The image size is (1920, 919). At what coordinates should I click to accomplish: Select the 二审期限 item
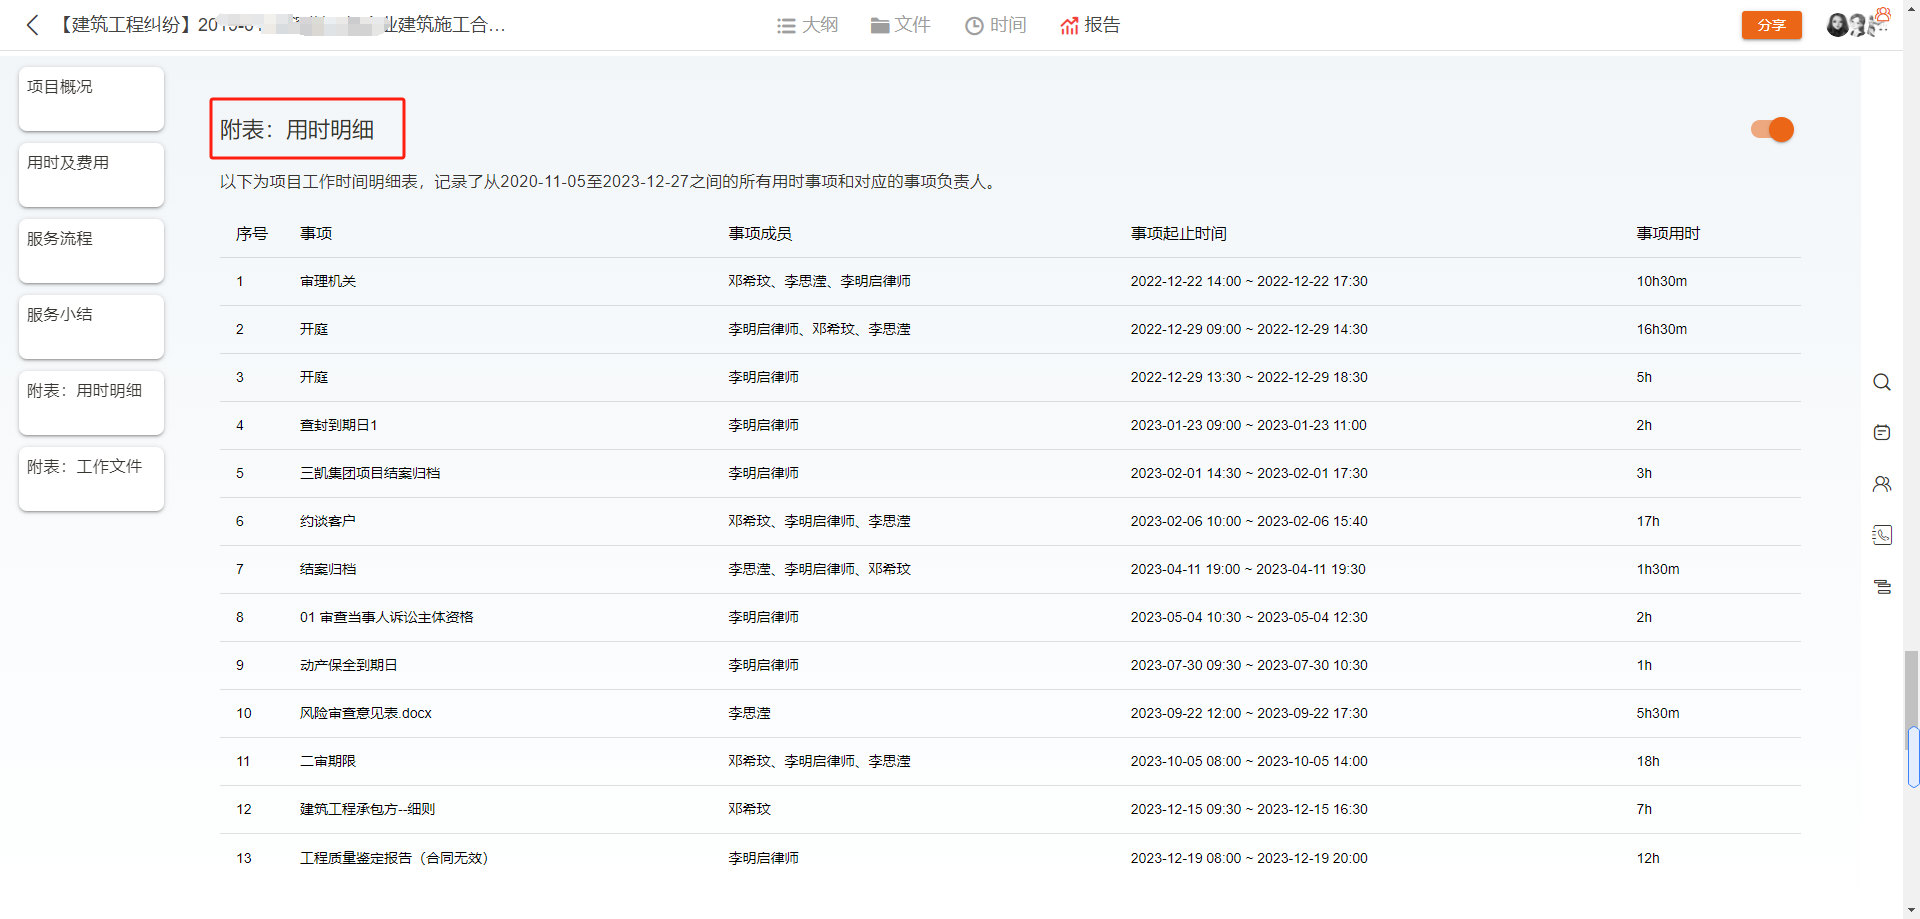click(x=328, y=762)
